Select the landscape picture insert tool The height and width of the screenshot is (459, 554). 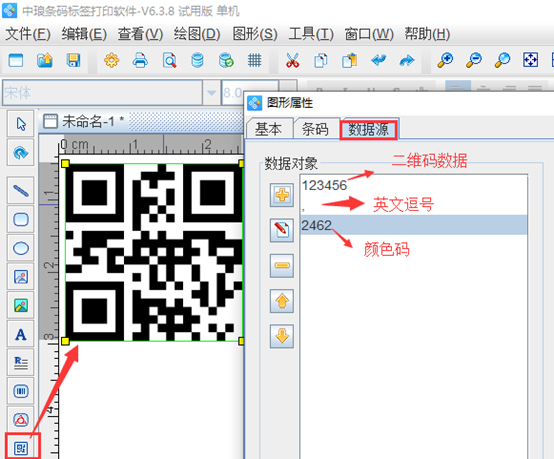coord(21,305)
